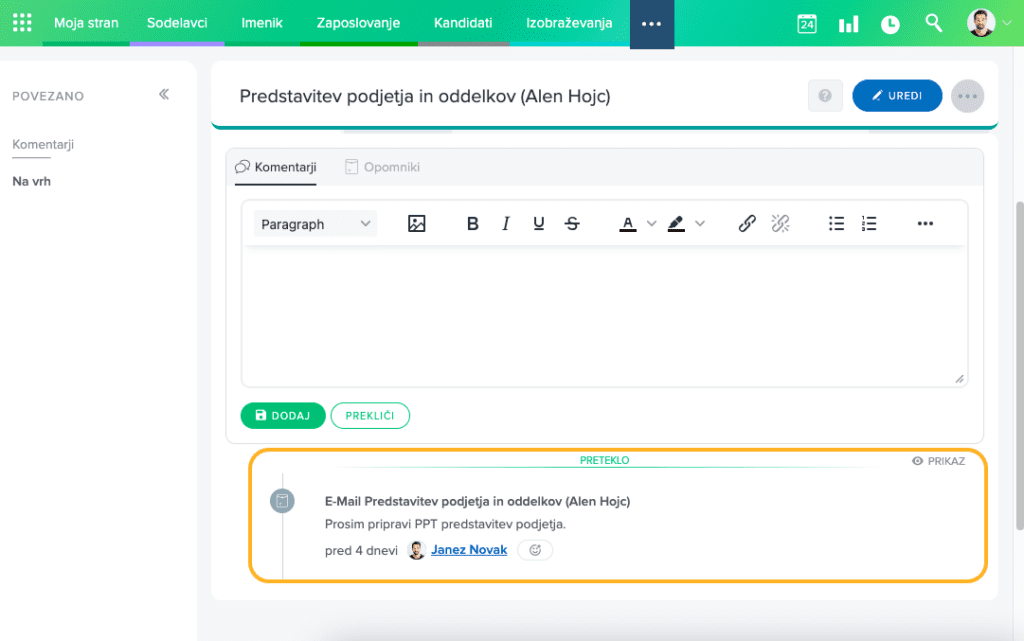Open Janez Novak profile link
This screenshot has width=1024, height=641.
pos(468,550)
